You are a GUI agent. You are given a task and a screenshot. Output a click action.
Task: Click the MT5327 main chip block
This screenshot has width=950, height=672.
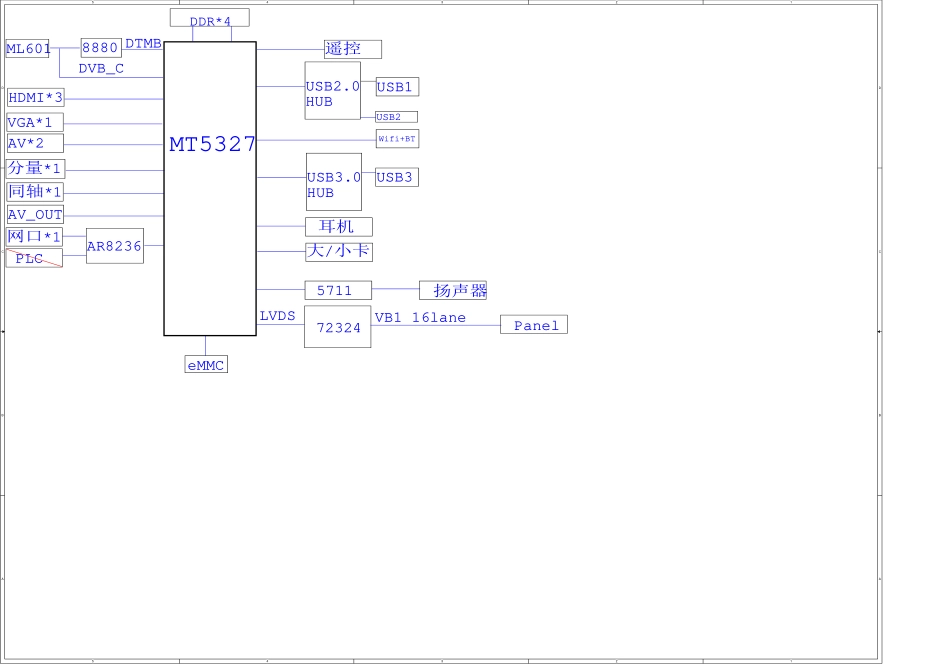click(x=210, y=190)
